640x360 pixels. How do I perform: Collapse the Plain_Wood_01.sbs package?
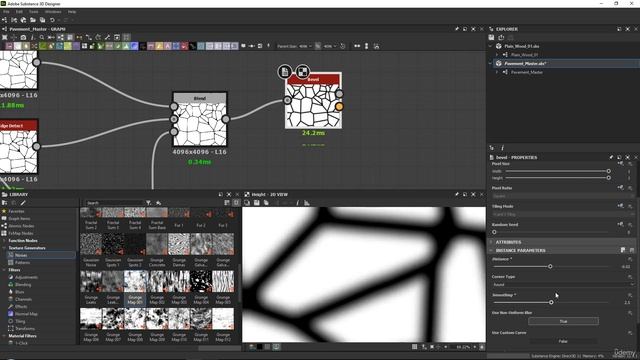point(491,46)
